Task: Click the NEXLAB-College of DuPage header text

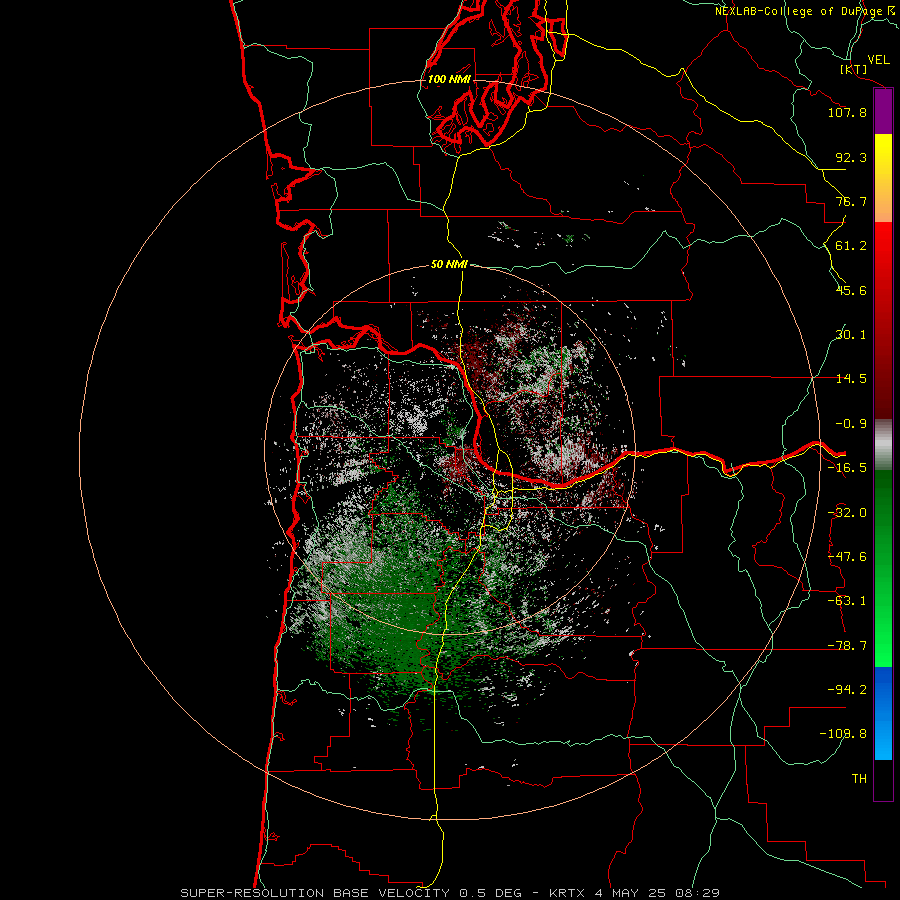Action: coord(798,11)
